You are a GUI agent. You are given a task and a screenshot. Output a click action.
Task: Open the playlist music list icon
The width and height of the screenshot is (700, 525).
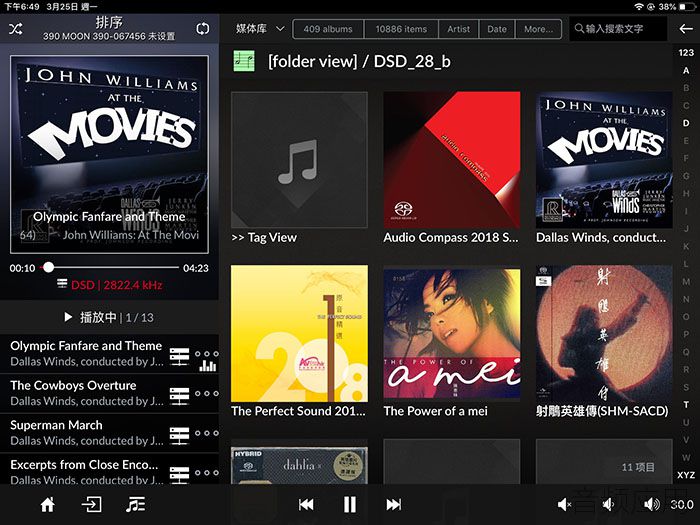pyautogui.click(x=135, y=504)
